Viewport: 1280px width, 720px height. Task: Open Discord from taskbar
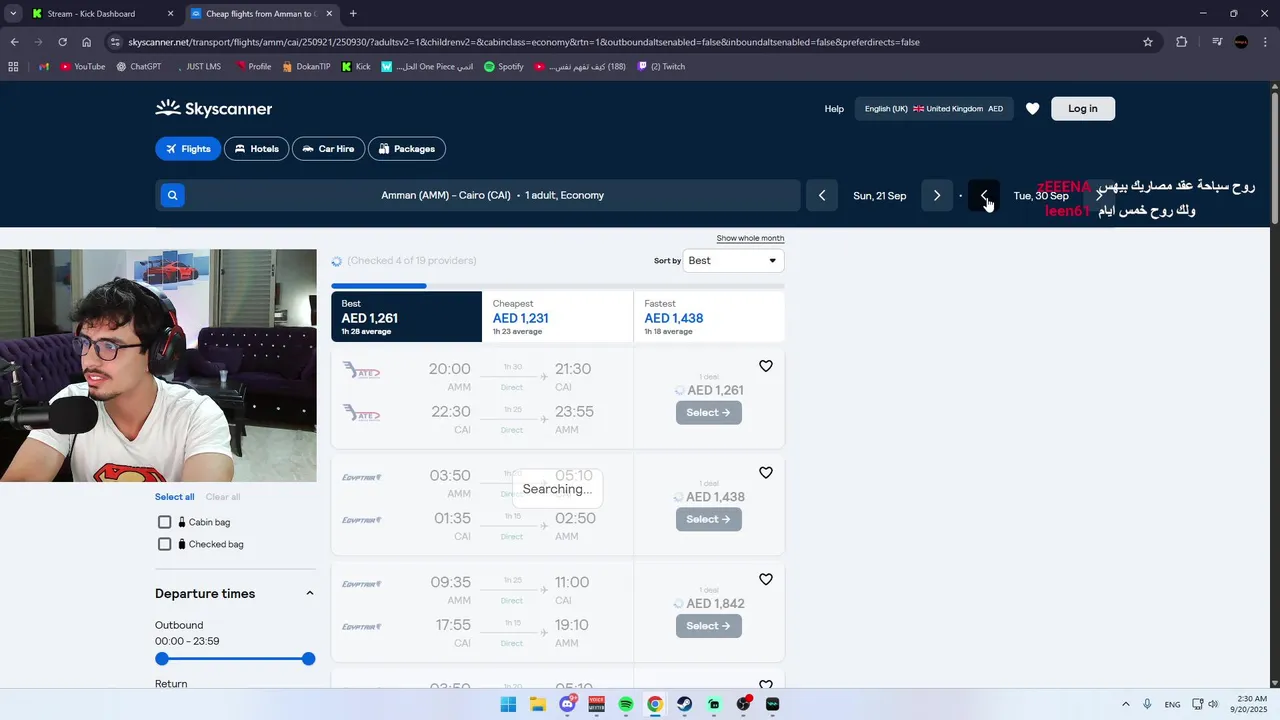tap(567, 704)
